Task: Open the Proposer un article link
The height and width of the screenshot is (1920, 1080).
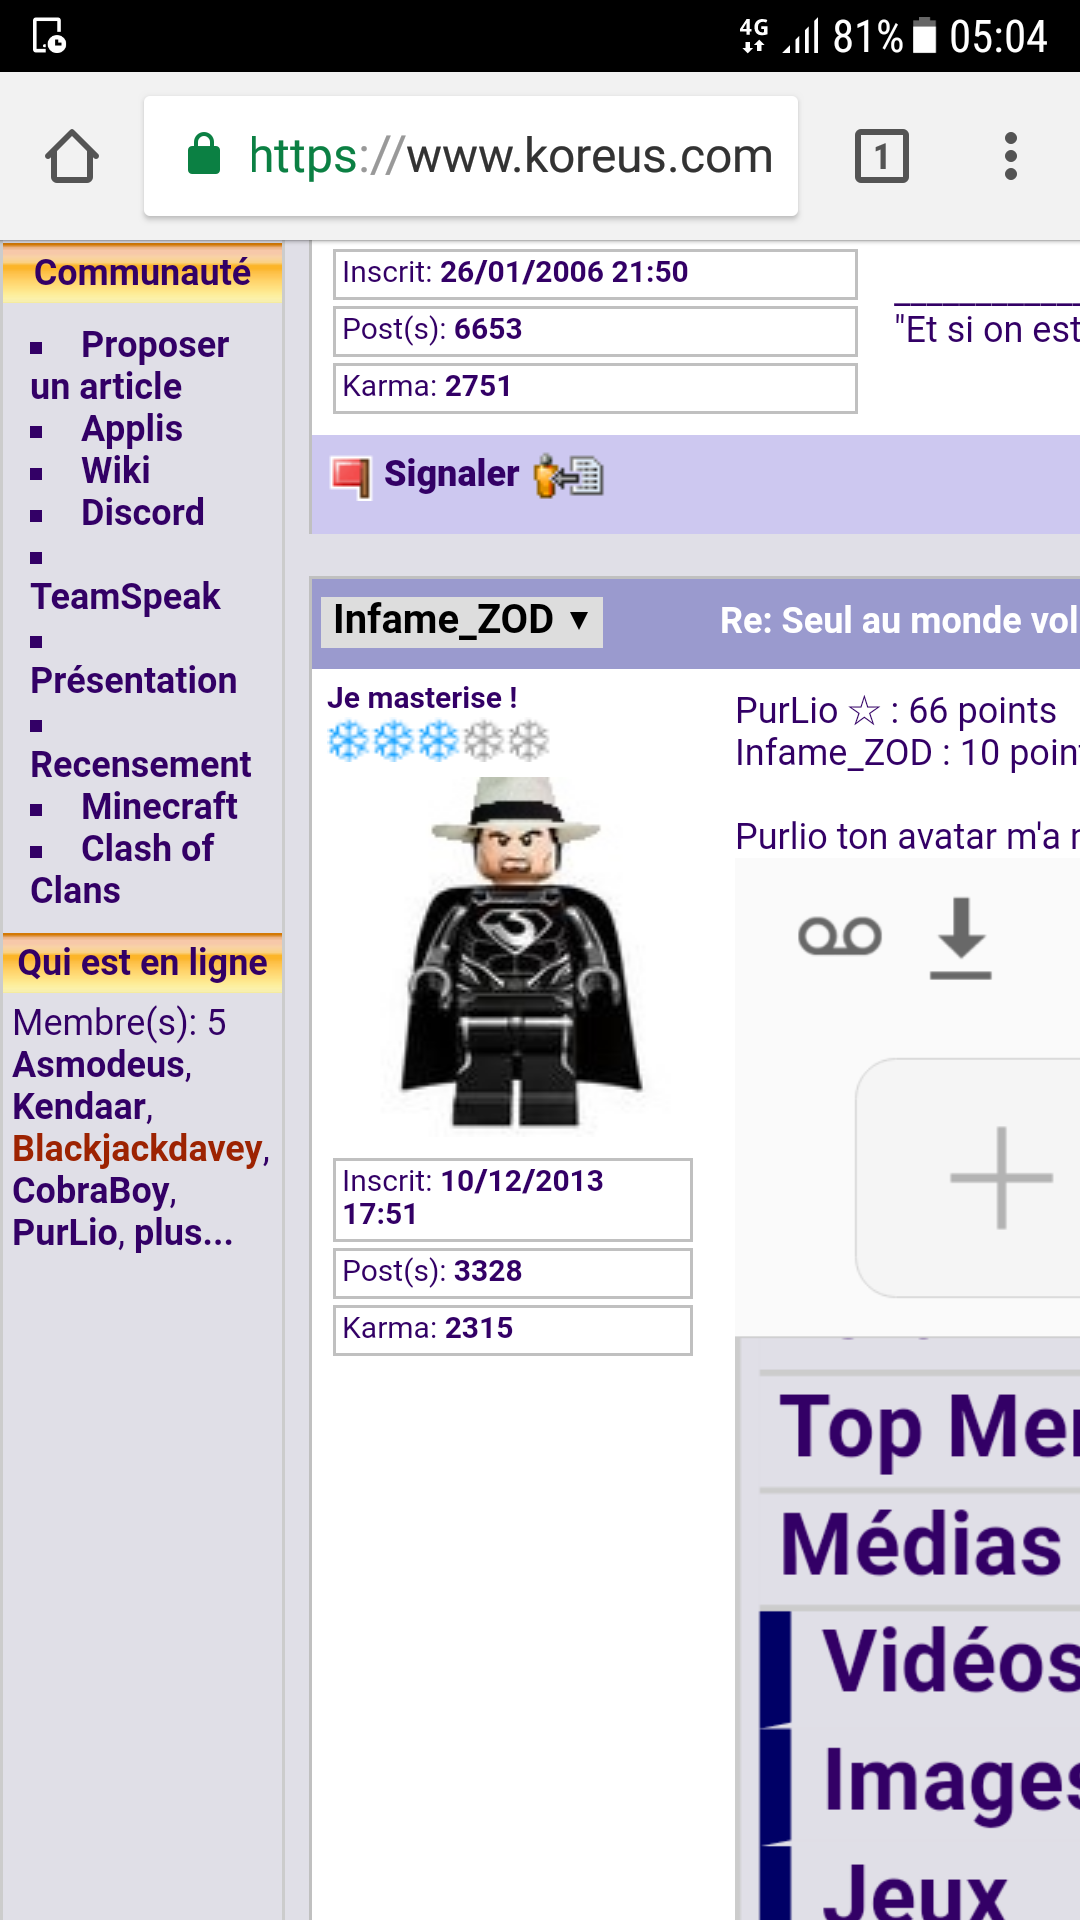Action: 130,366
